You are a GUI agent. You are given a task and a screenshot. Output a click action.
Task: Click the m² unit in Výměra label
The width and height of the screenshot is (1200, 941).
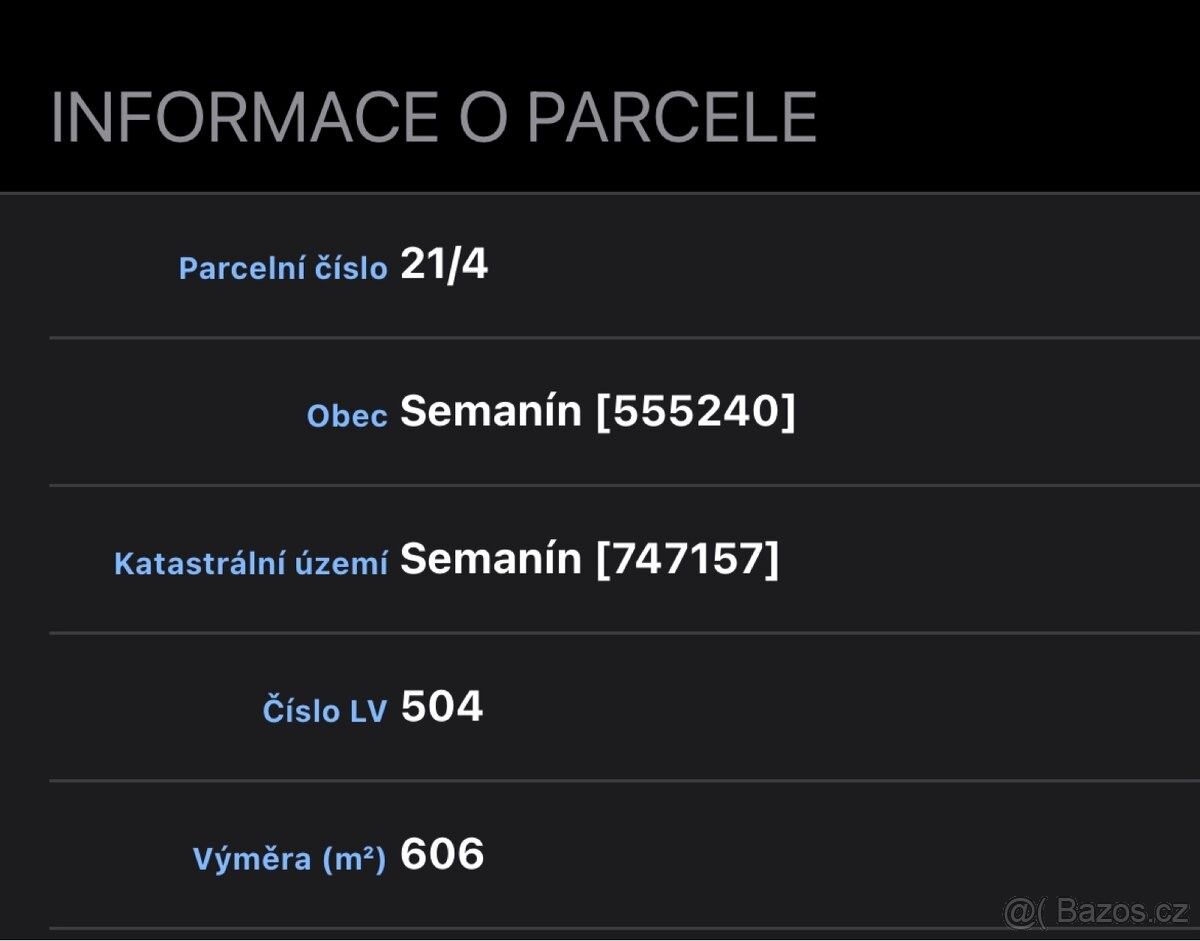pos(354,858)
